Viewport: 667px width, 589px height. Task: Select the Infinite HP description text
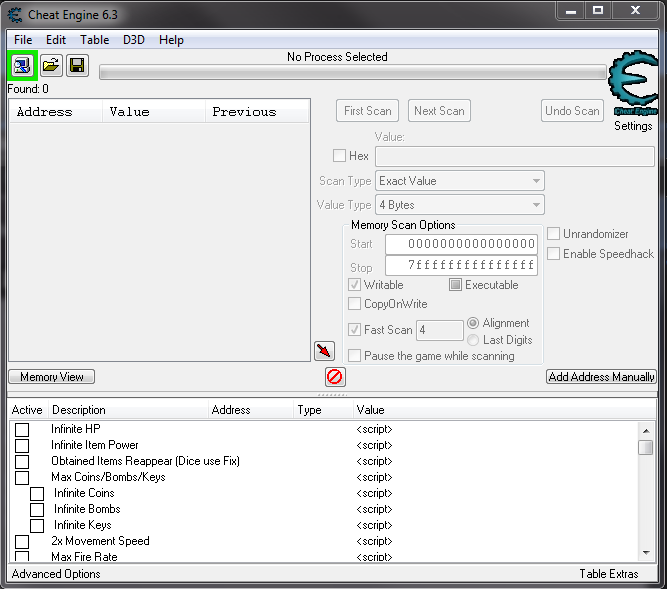(x=76, y=429)
